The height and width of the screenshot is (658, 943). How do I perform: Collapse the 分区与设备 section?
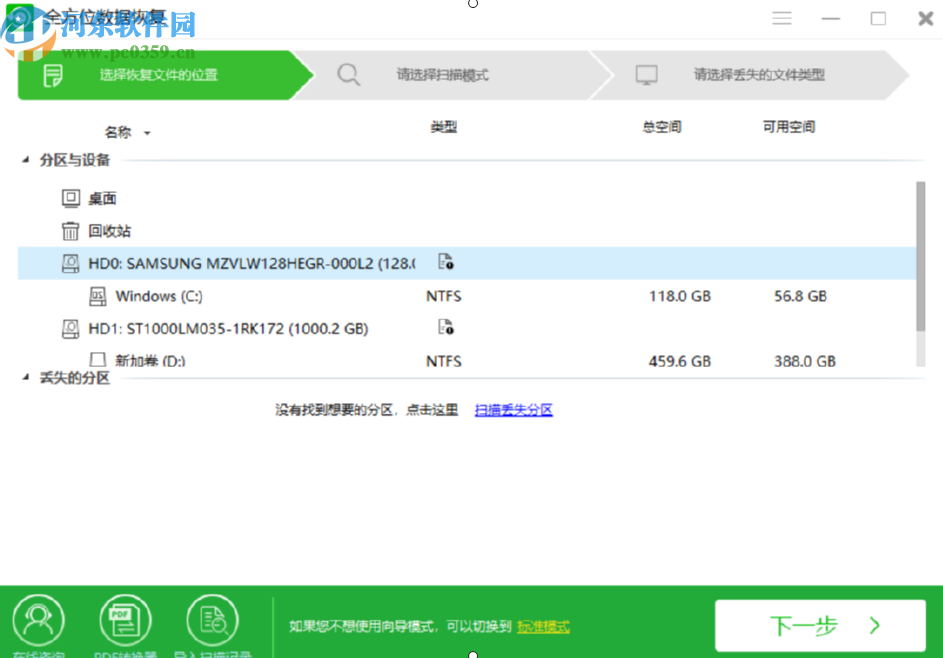coord(23,161)
